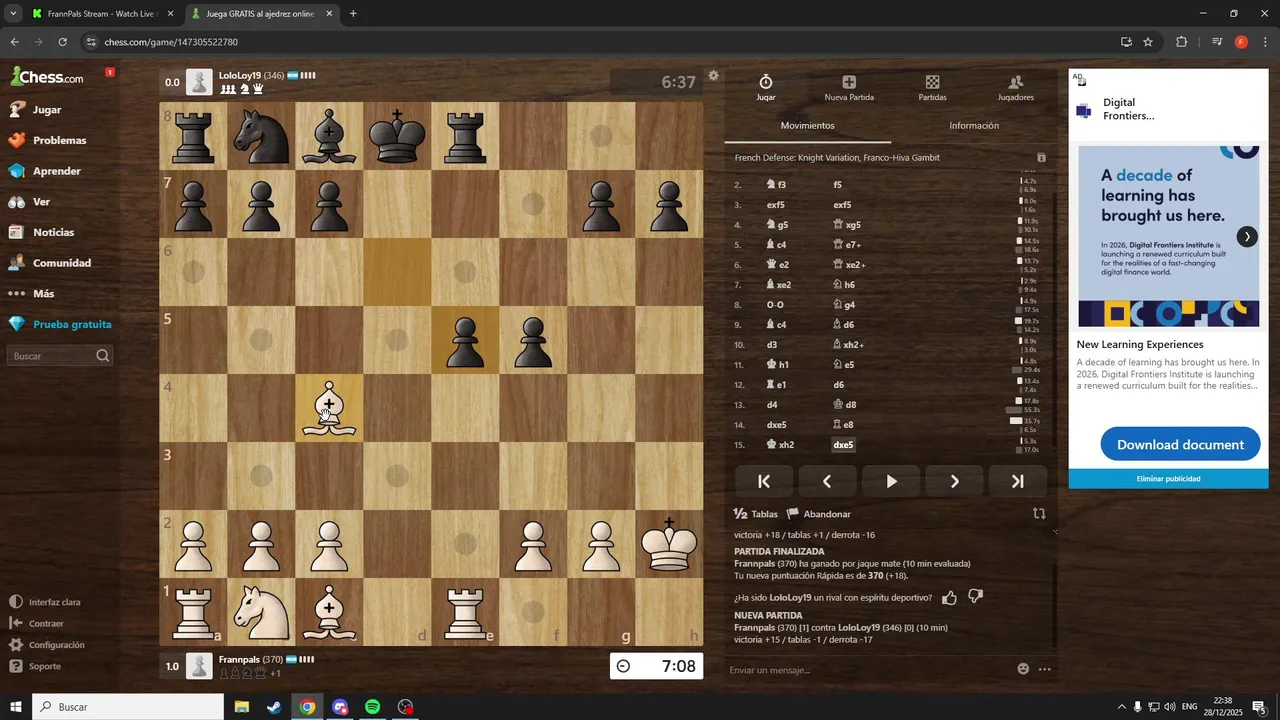This screenshot has height=720, width=1280.
Task: Collapse the sidebar with Contraer
Action: click(x=37, y=623)
